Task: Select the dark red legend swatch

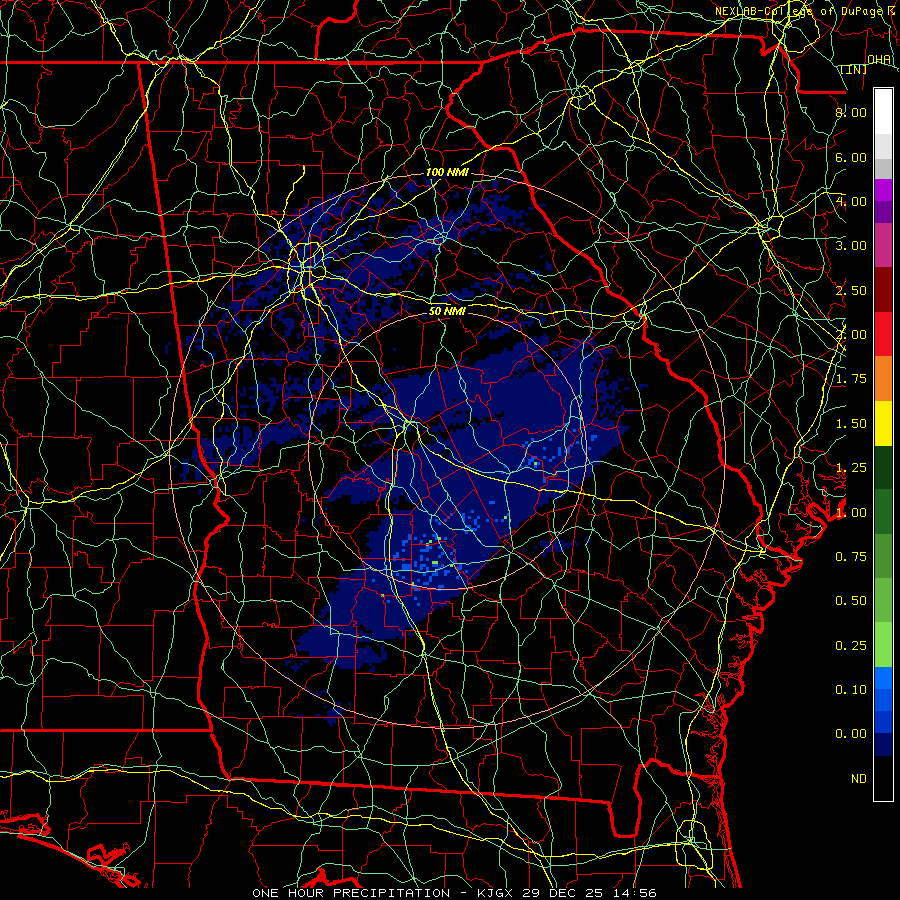Action: point(883,290)
